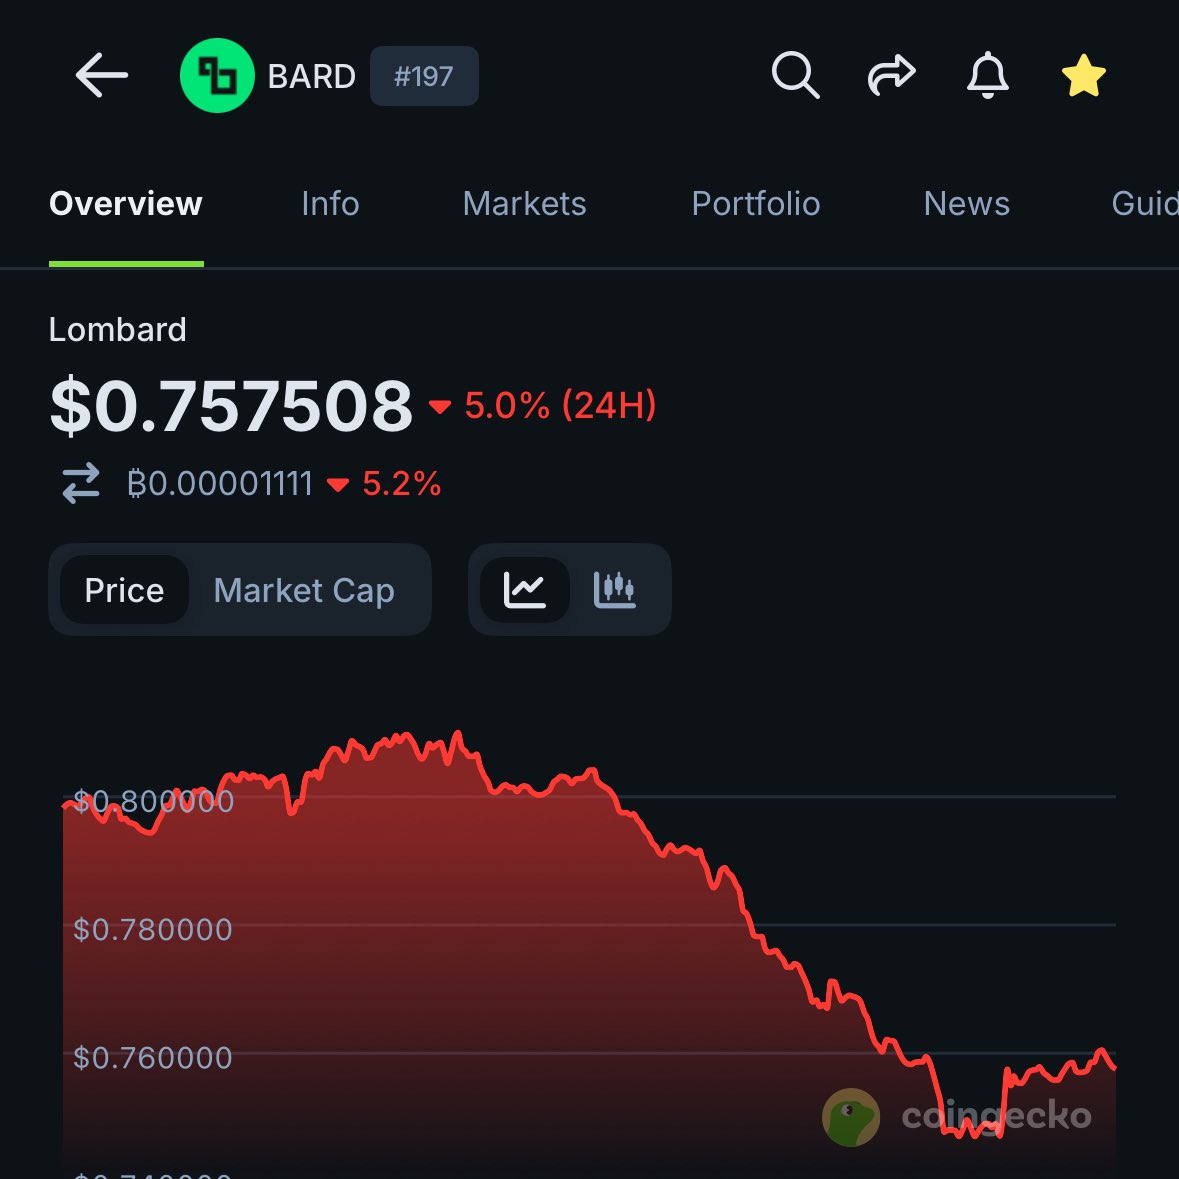Tap the back arrow icon
This screenshot has width=1179, height=1179.
coord(101,76)
